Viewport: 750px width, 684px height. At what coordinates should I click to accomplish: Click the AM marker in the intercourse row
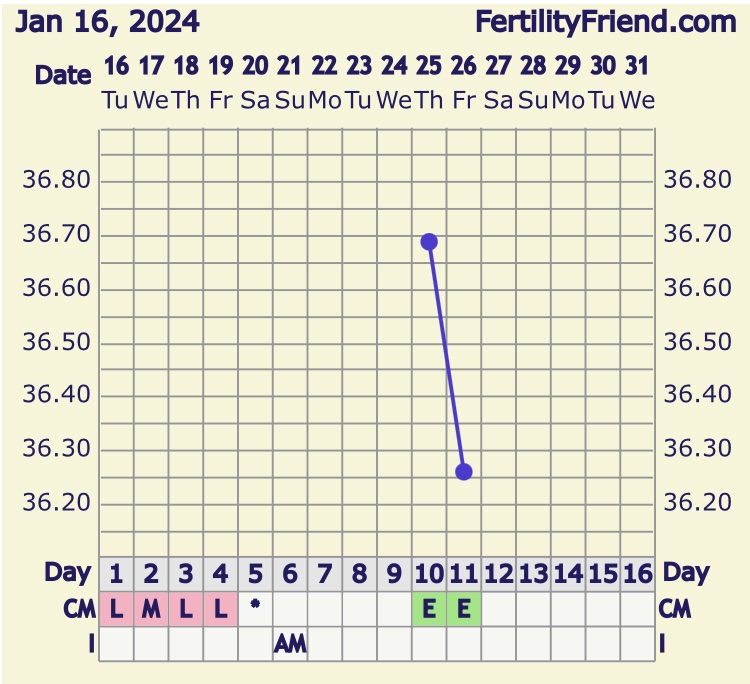pyautogui.click(x=290, y=644)
